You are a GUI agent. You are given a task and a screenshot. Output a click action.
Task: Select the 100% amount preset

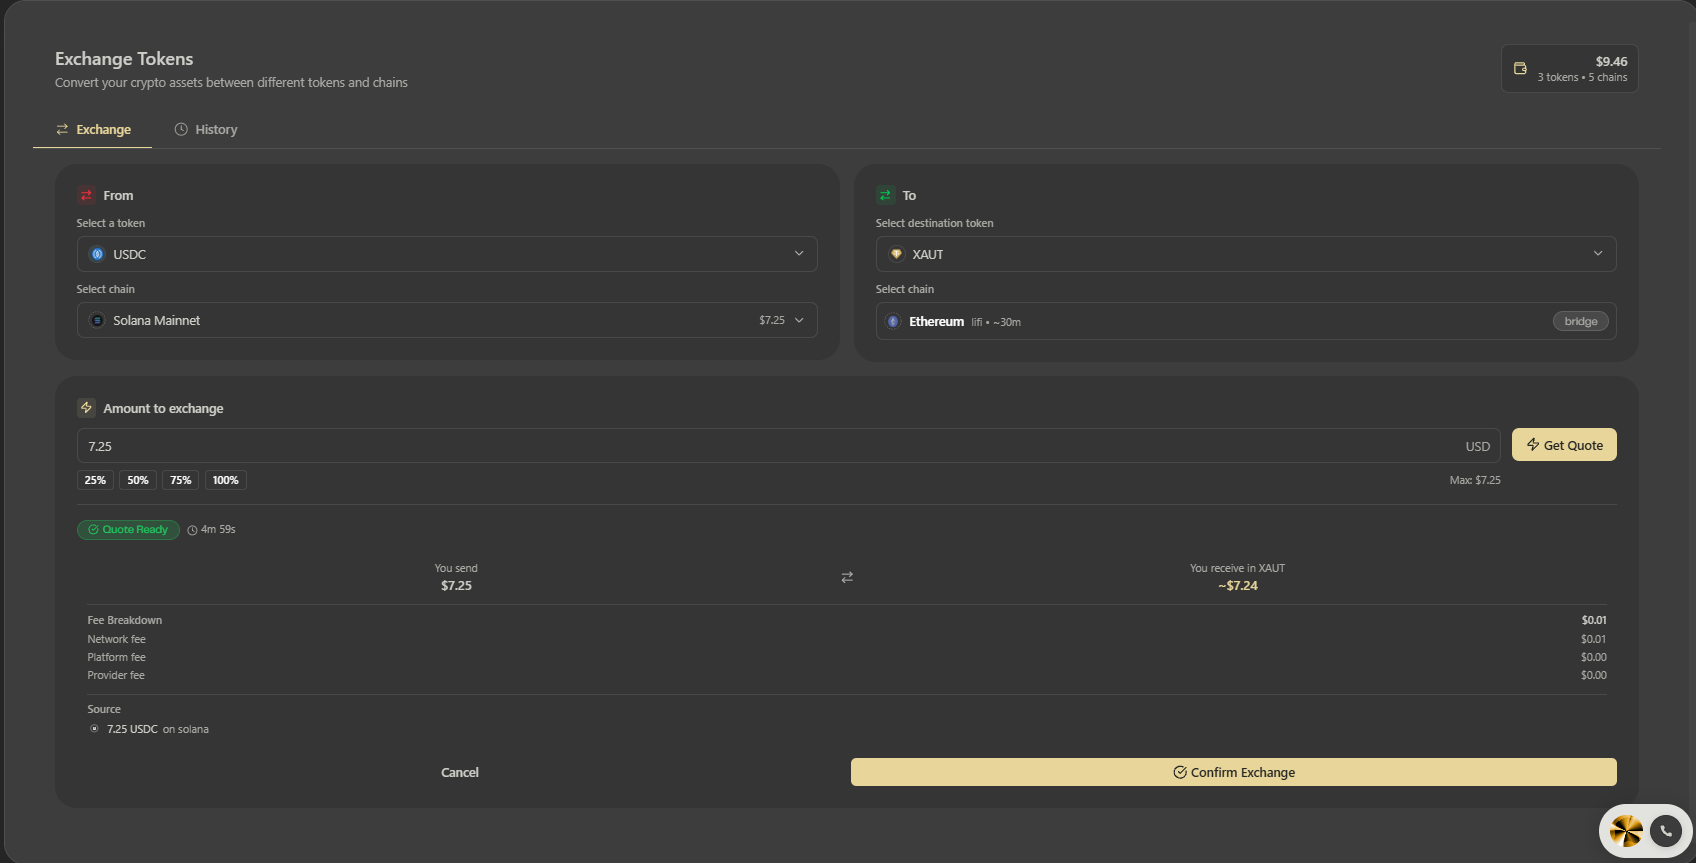pyautogui.click(x=226, y=480)
